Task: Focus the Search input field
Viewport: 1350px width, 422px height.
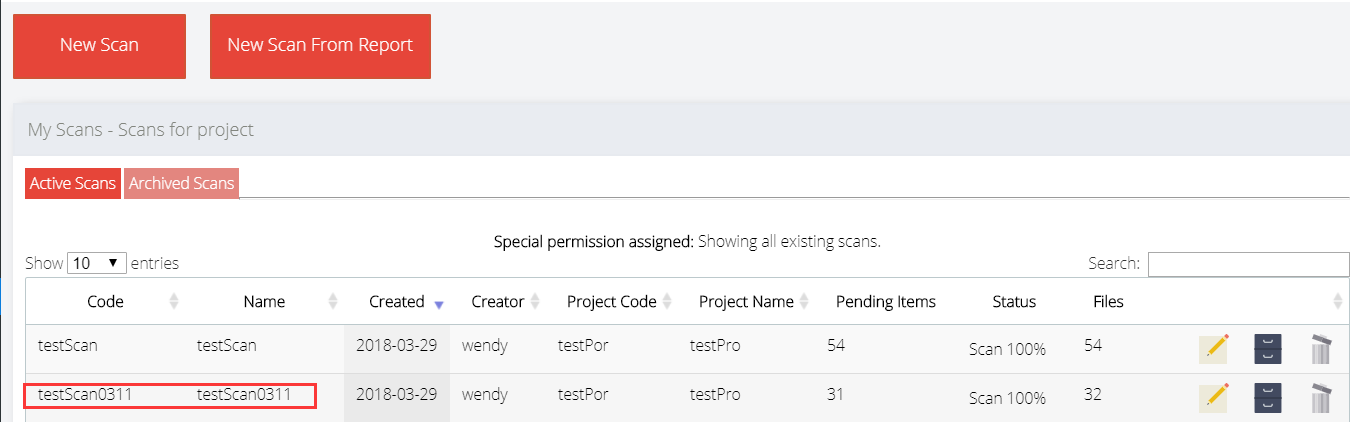Action: click(x=1248, y=264)
